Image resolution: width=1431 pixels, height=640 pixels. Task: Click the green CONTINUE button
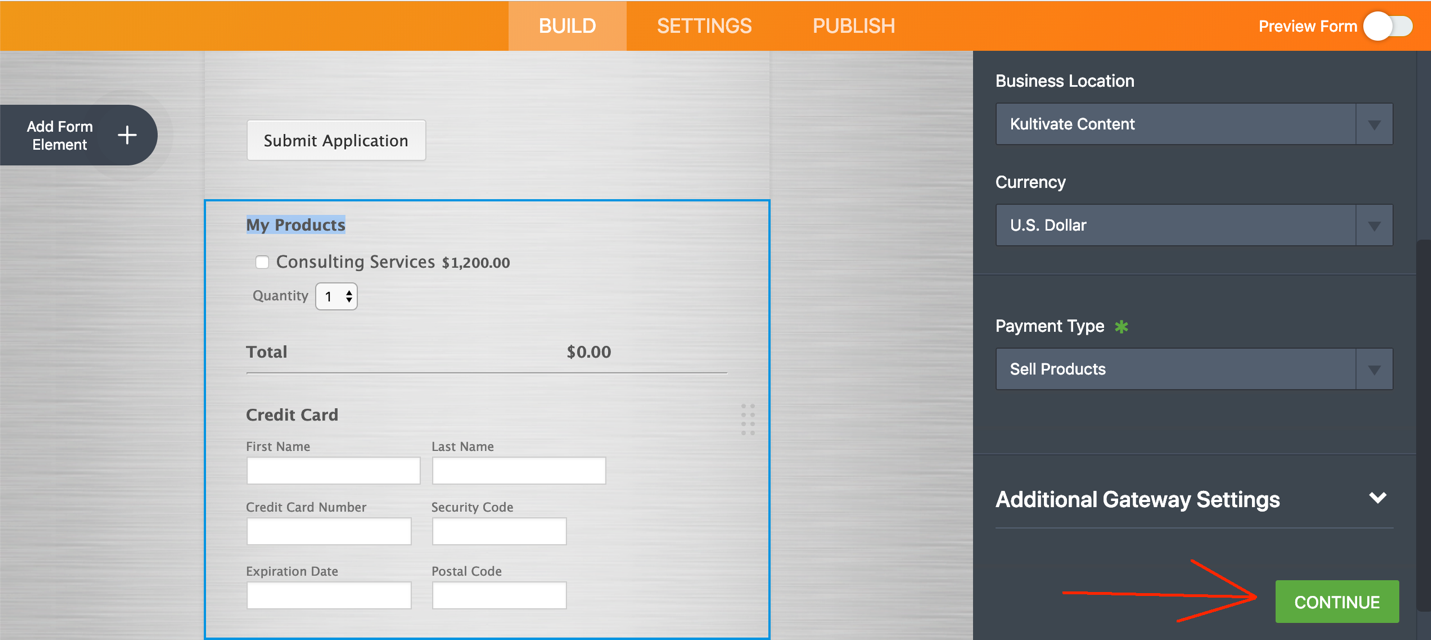(x=1337, y=602)
